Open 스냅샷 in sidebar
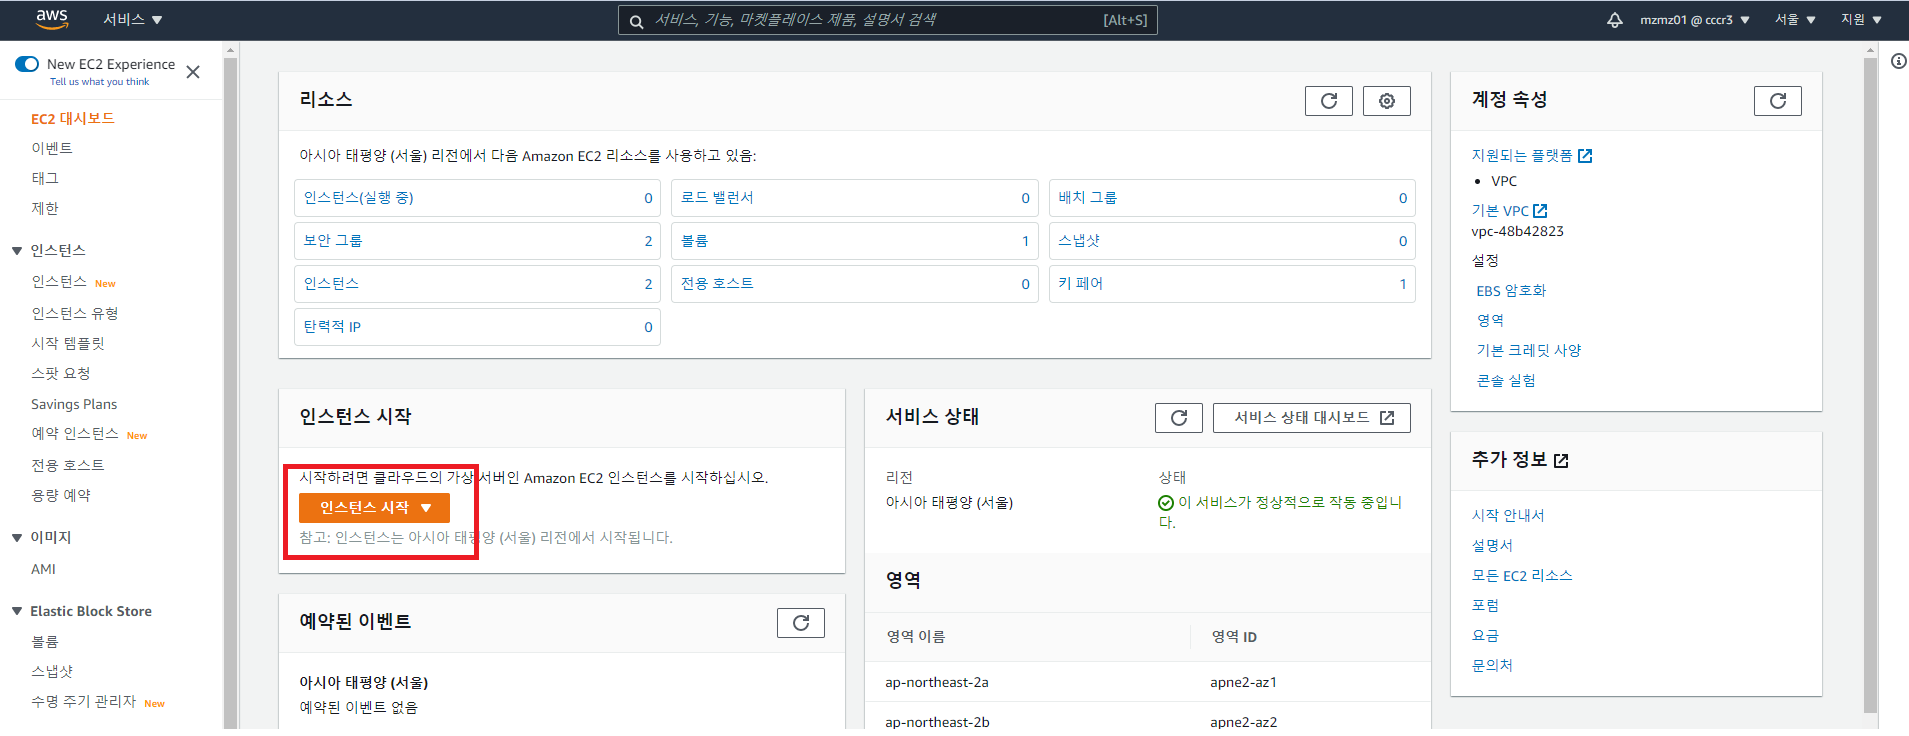Image resolution: width=1909 pixels, height=736 pixels. pyautogui.click(x=52, y=672)
